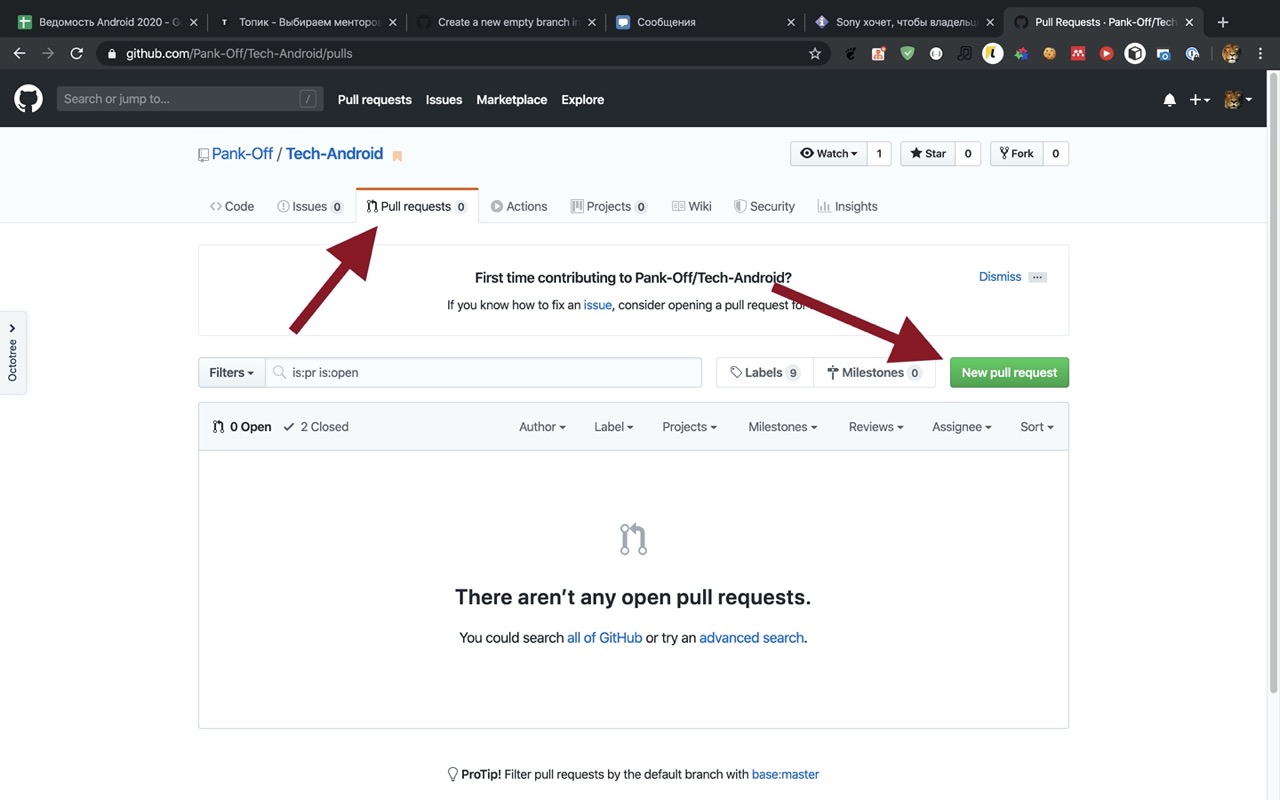Switch to the Sony хочет browser tab
This screenshot has height=800, width=1280.
click(906, 22)
